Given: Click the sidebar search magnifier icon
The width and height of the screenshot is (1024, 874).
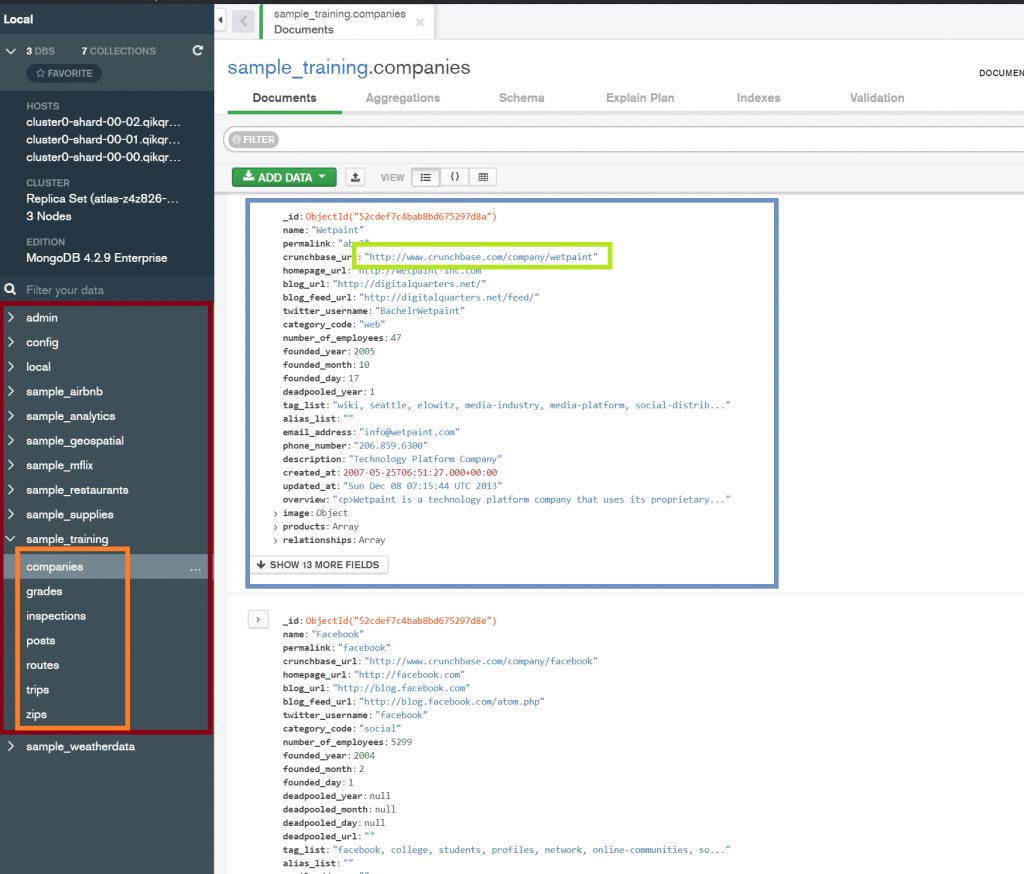Looking at the screenshot, I should pos(10,289).
